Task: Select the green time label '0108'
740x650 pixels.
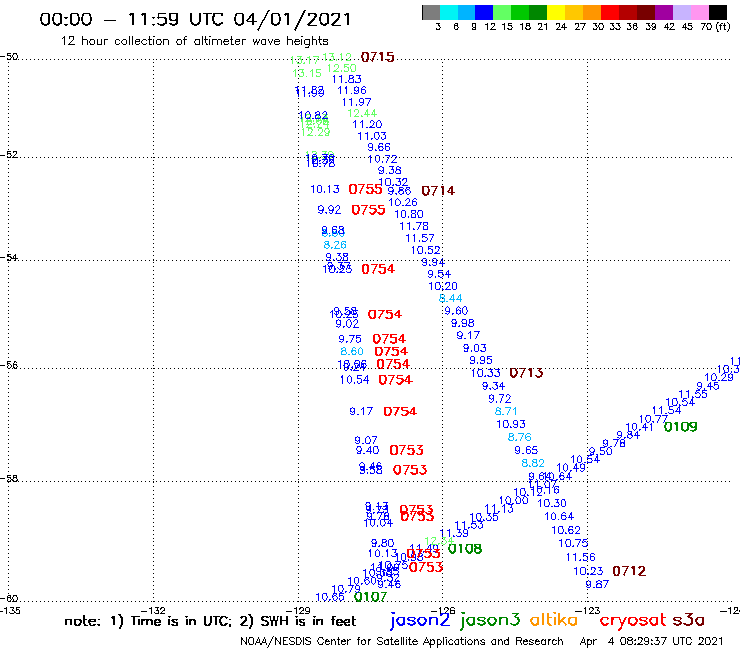Action: pyautogui.click(x=465, y=549)
